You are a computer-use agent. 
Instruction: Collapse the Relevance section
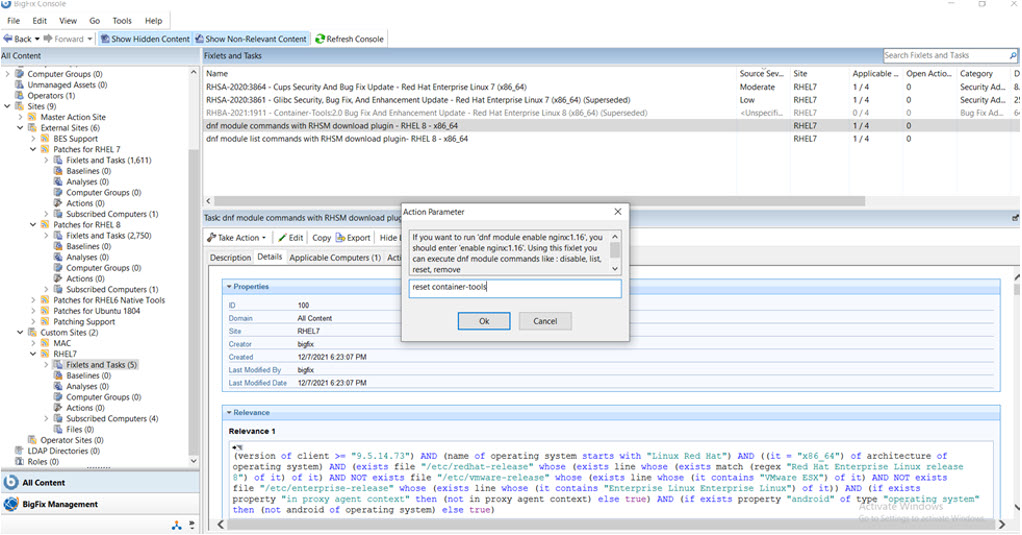click(x=229, y=412)
